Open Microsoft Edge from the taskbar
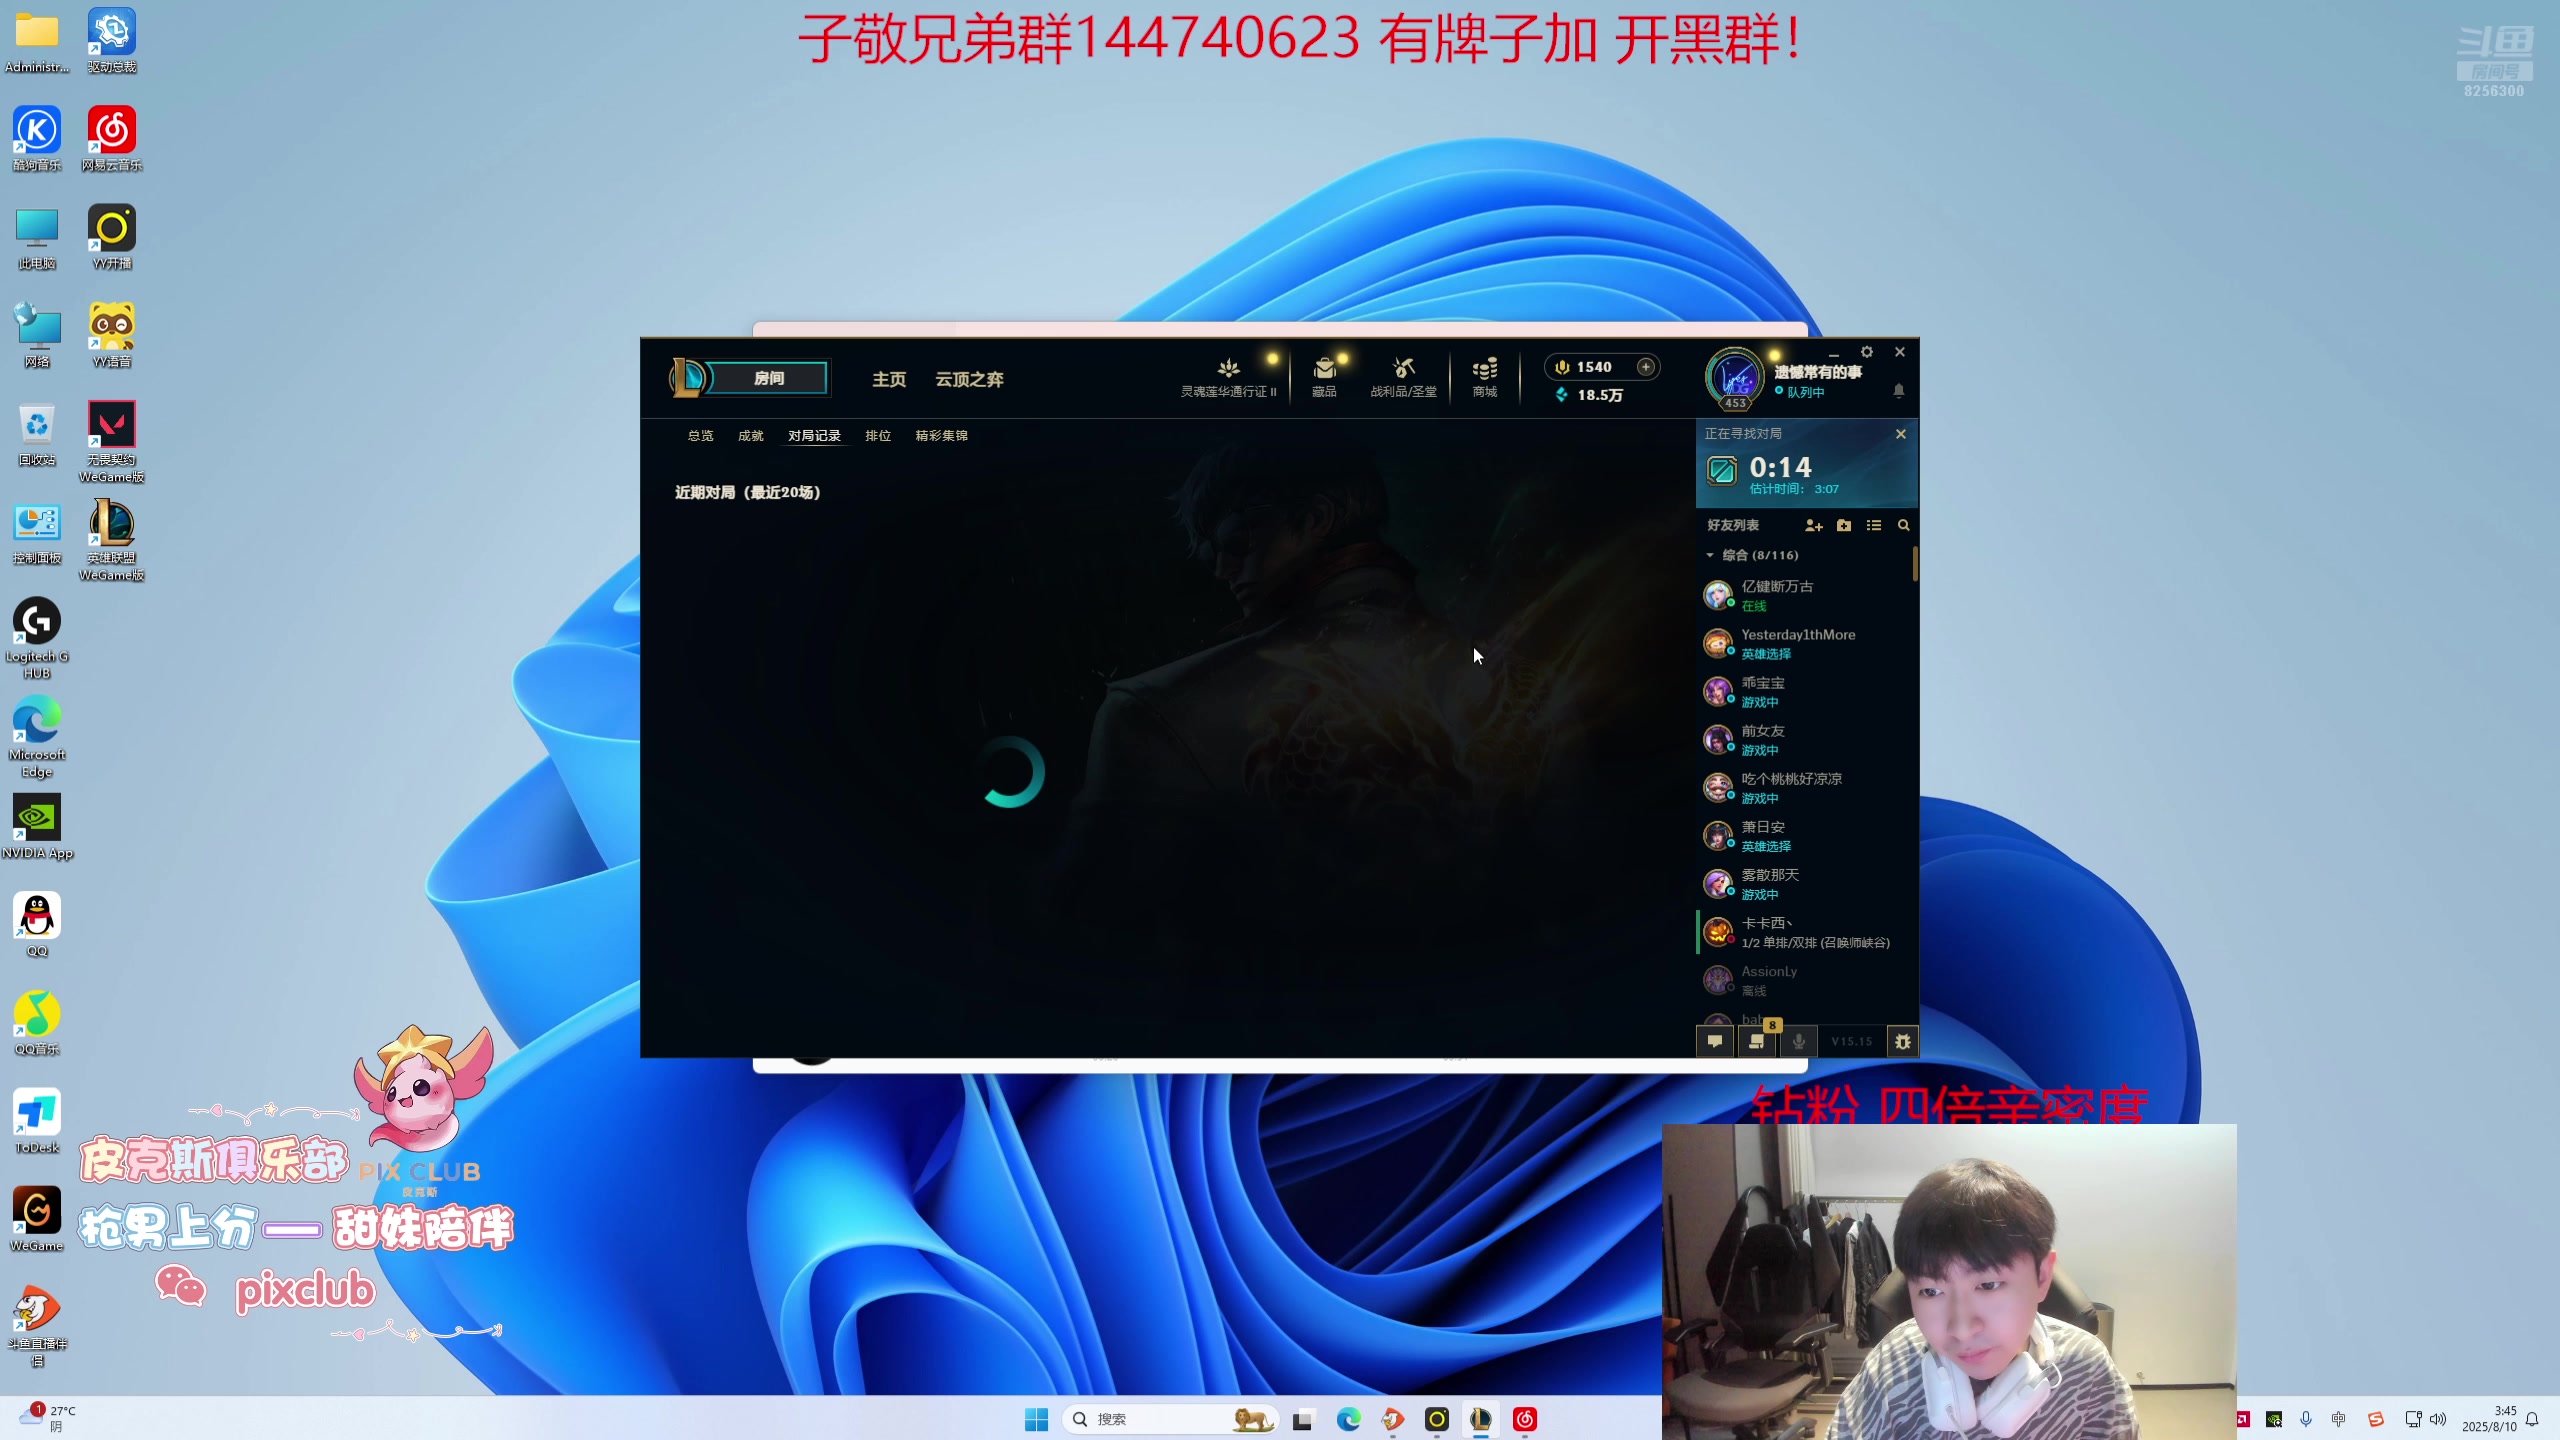2560x1440 pixels. point(1348,1419)
